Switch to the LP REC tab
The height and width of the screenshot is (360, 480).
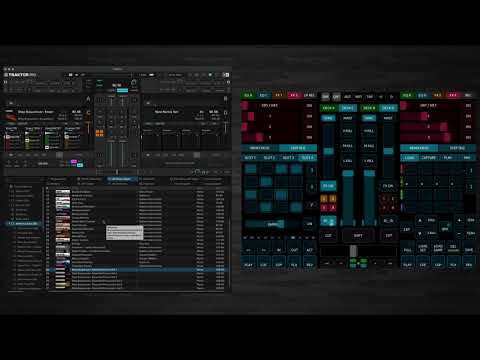[309, 95]
